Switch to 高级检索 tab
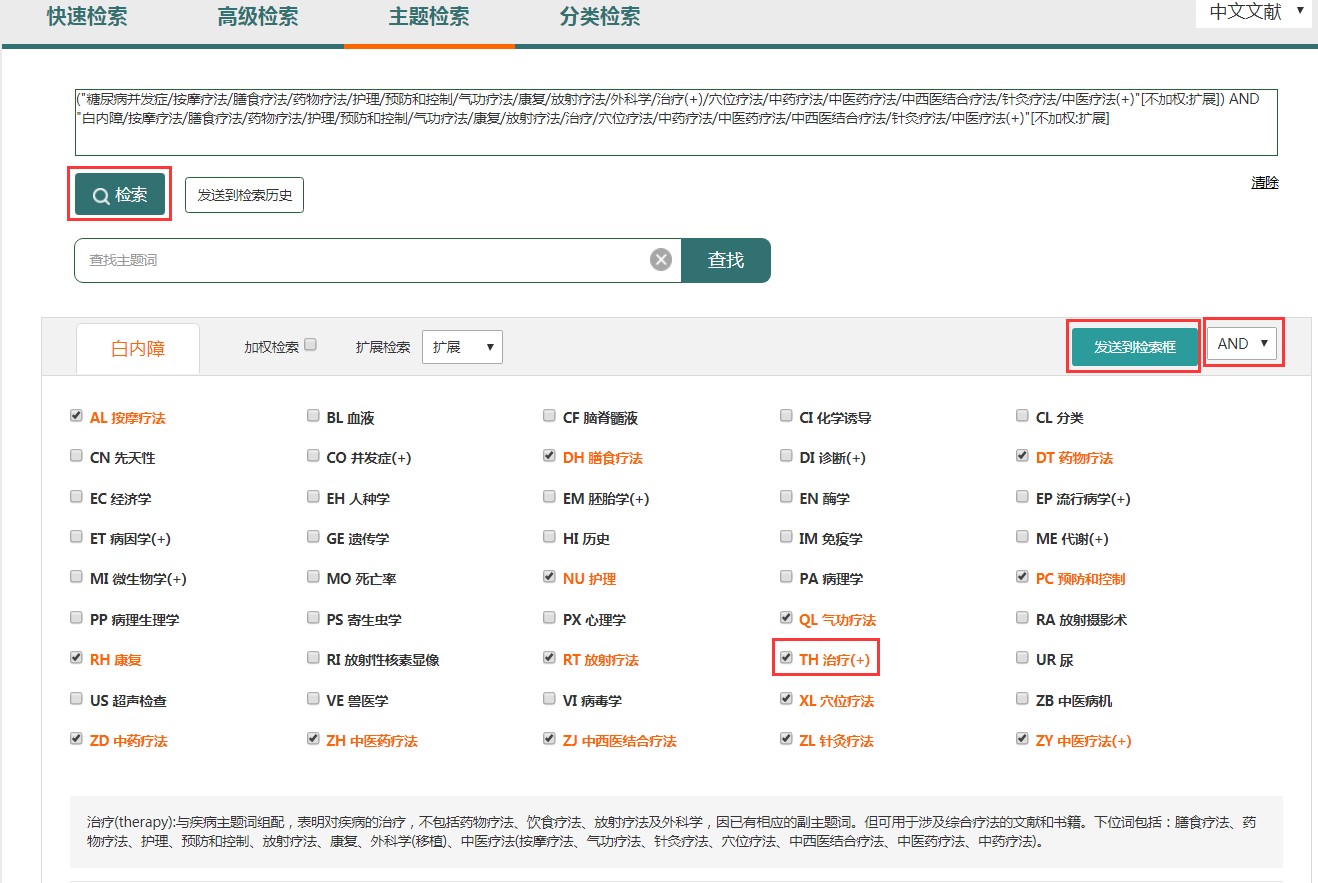This screenshot has height=883, width=1318. [258, 17]
